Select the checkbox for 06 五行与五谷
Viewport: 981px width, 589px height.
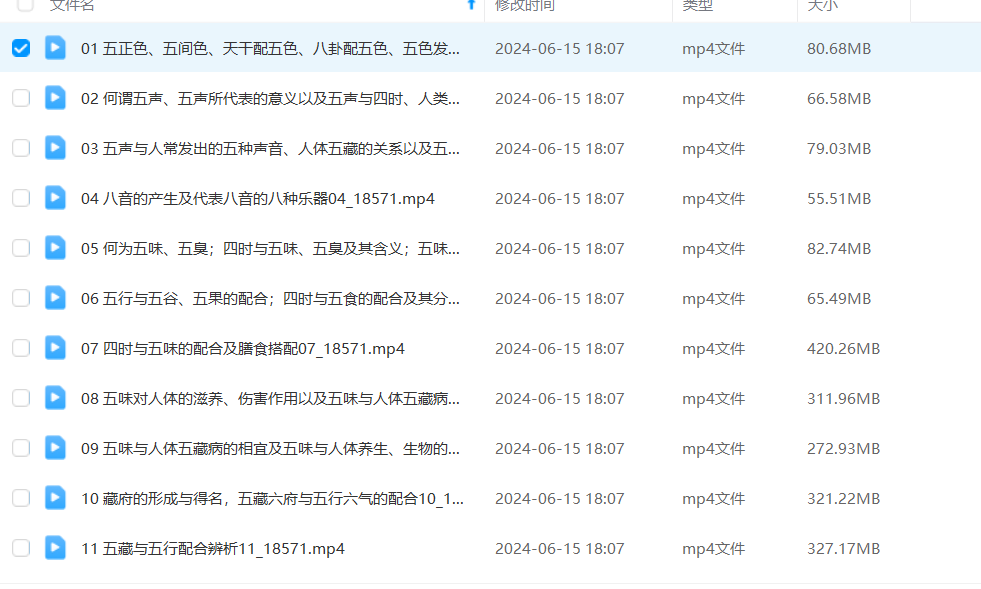click(x=21, y=298)
